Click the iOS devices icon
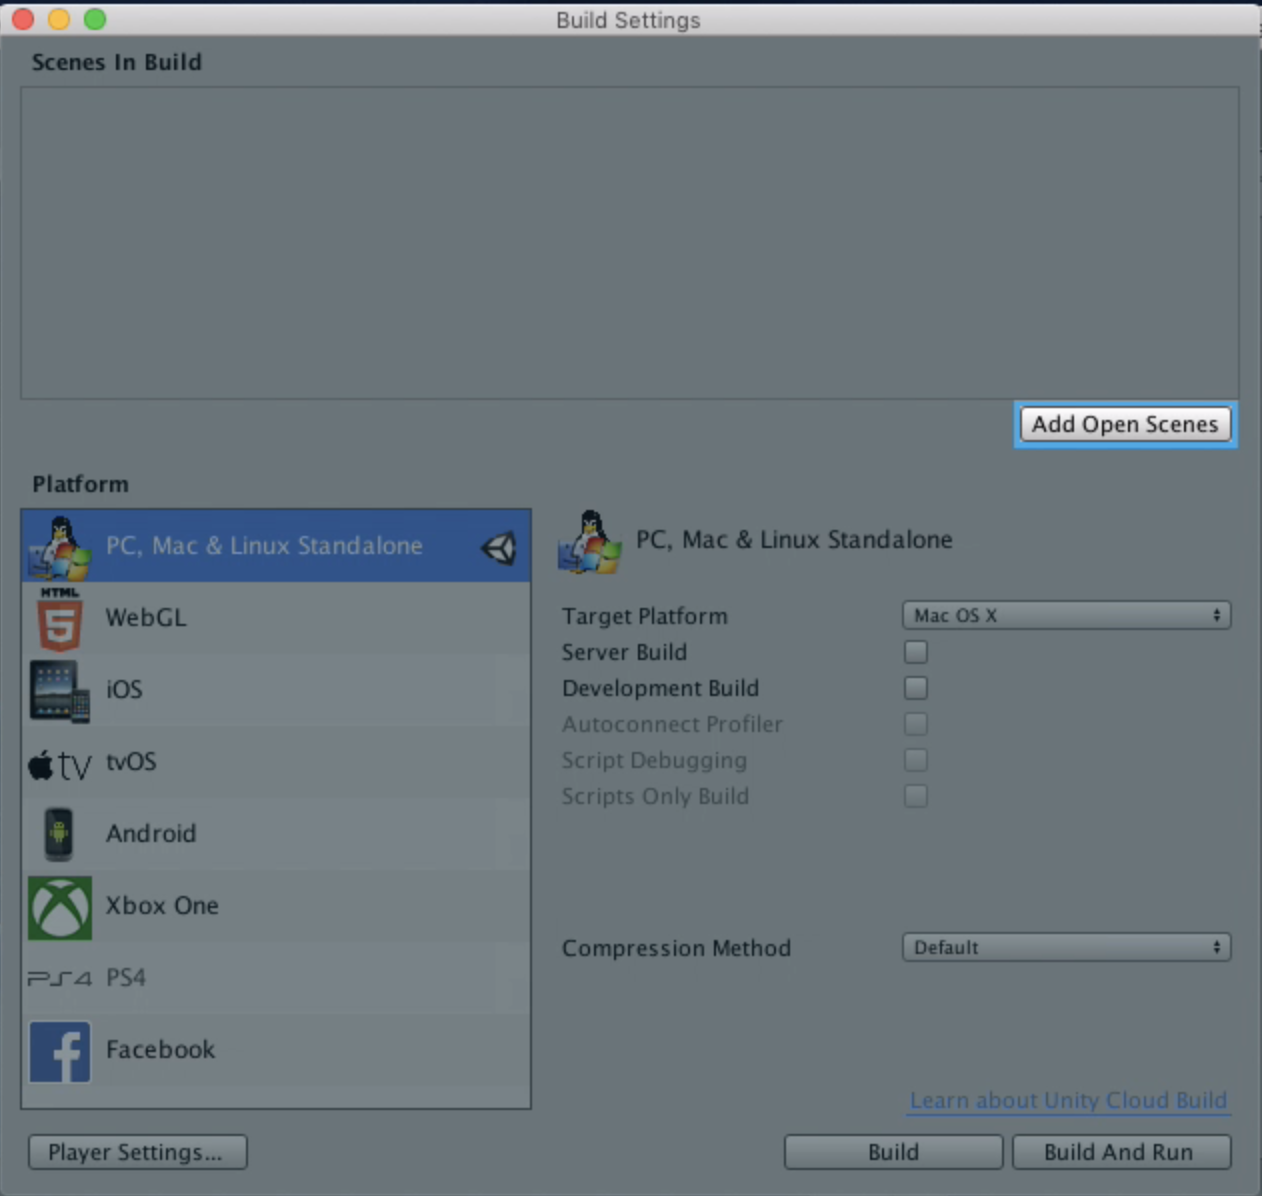Viewport: 1262px width, 1196px height. click(x=59, y=691)
